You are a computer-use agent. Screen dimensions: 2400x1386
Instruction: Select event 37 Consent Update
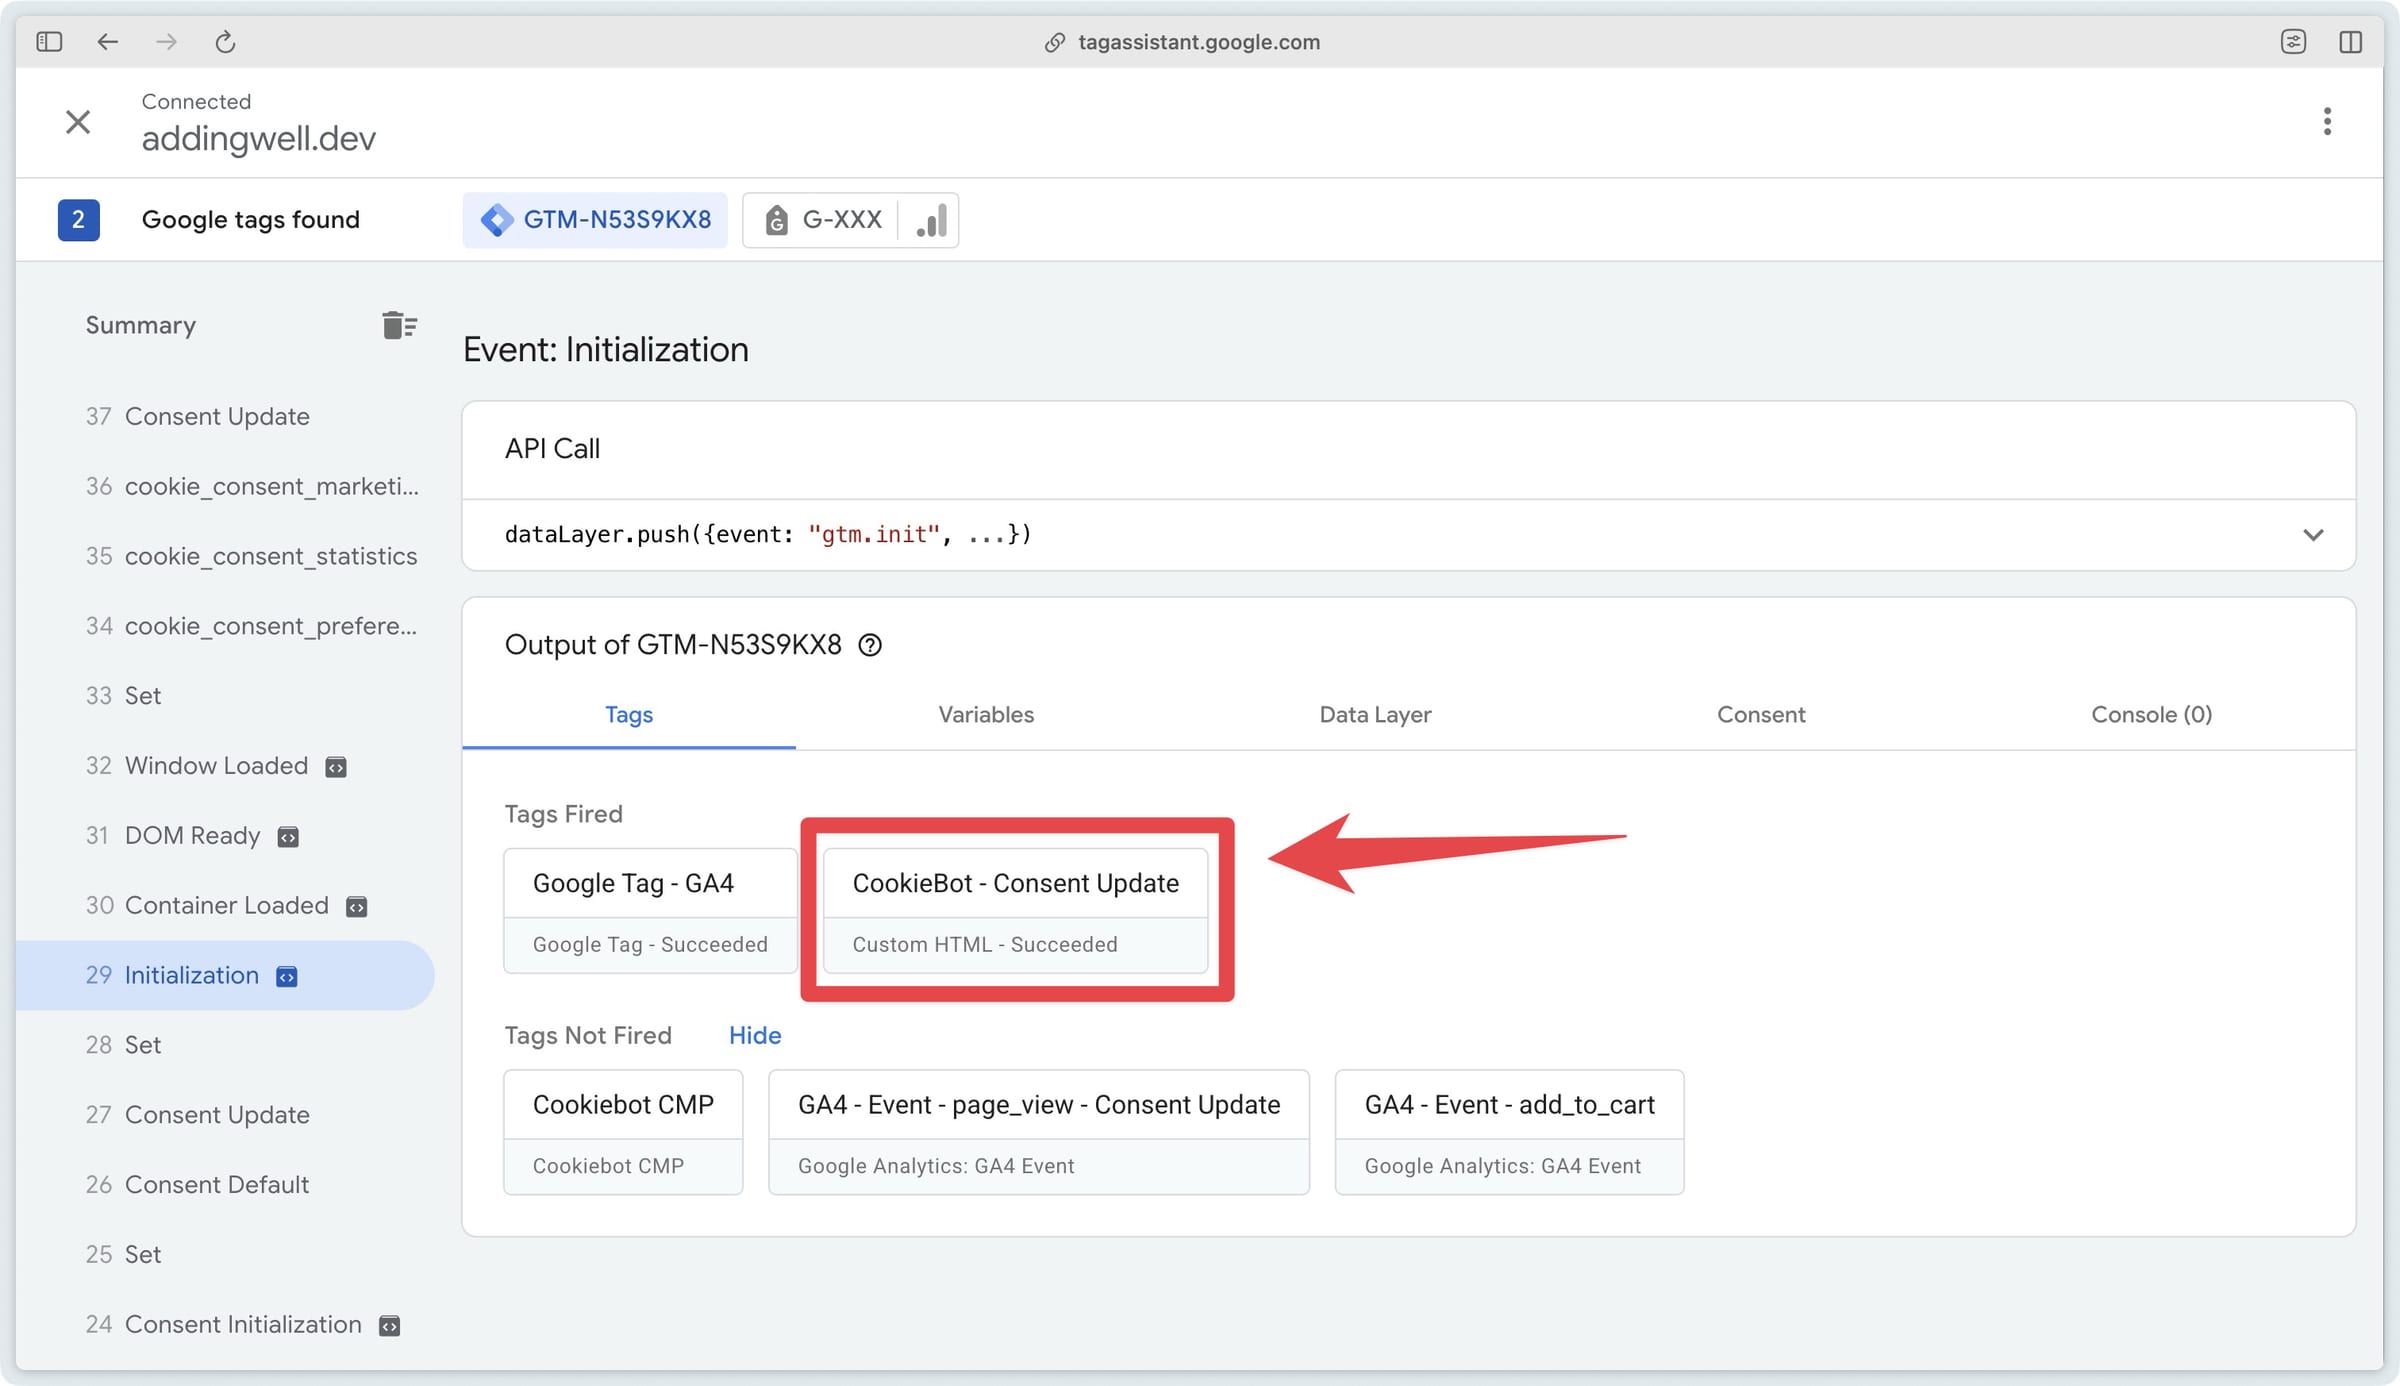225,416
